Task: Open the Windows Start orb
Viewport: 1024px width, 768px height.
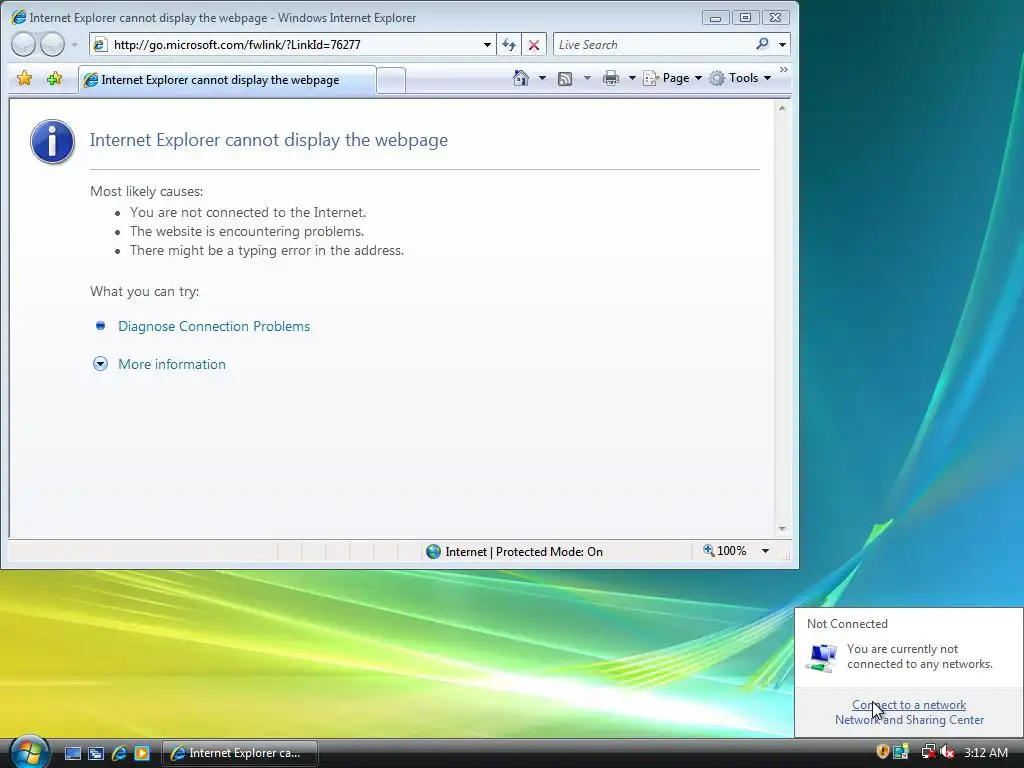Action: [x=29, y=752]
